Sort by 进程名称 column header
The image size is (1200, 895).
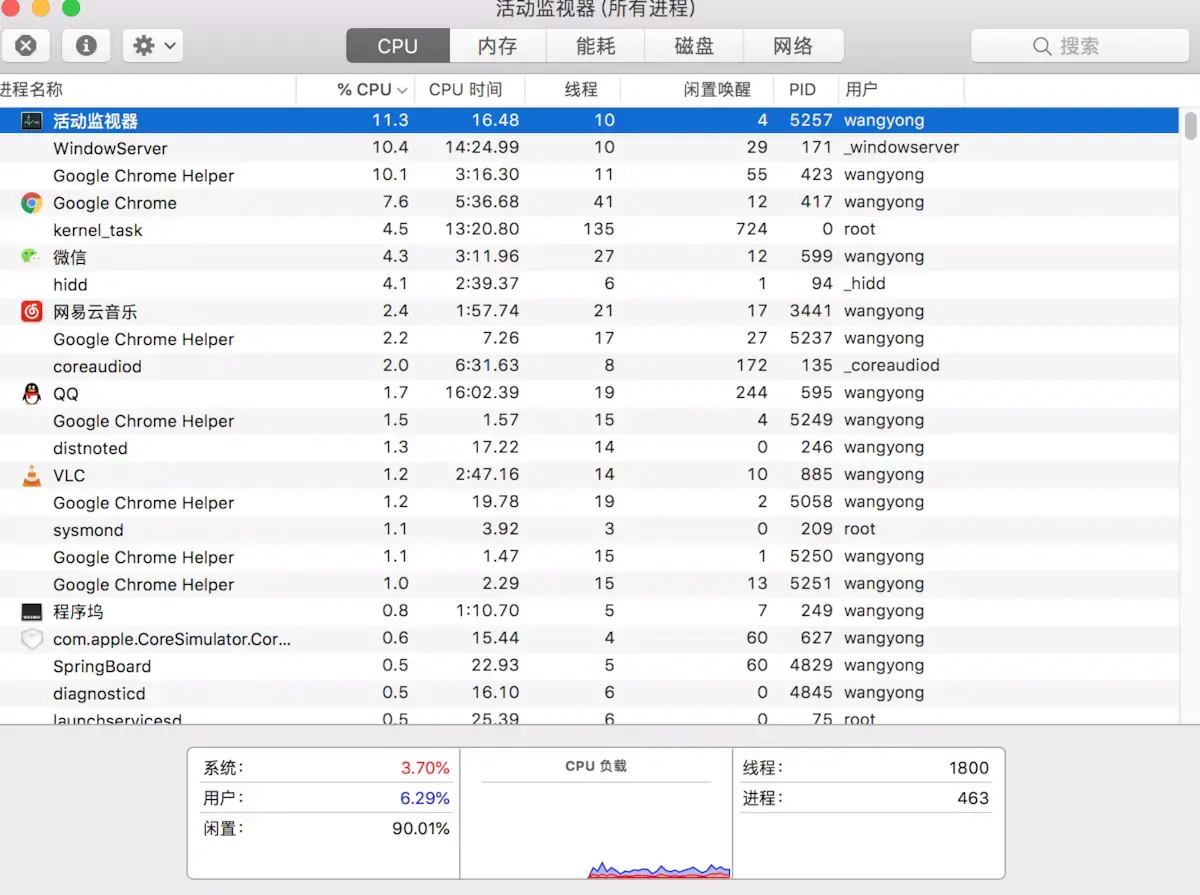coord(148,89)
